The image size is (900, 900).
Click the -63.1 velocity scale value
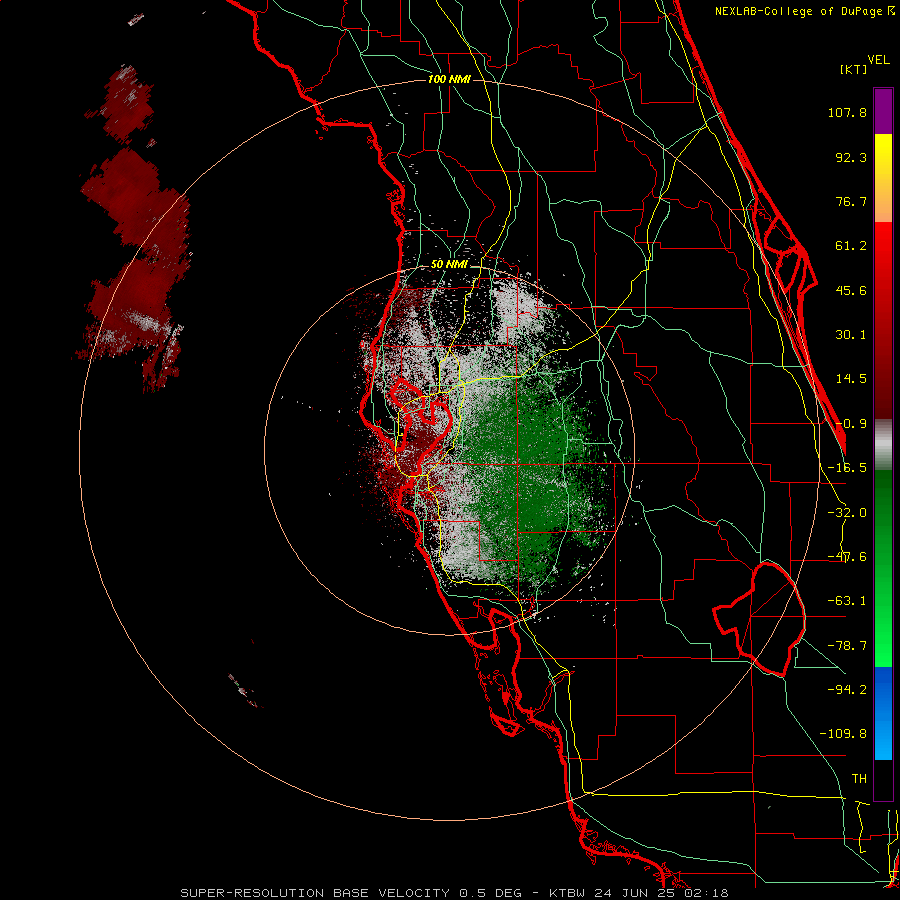point(847,601)
